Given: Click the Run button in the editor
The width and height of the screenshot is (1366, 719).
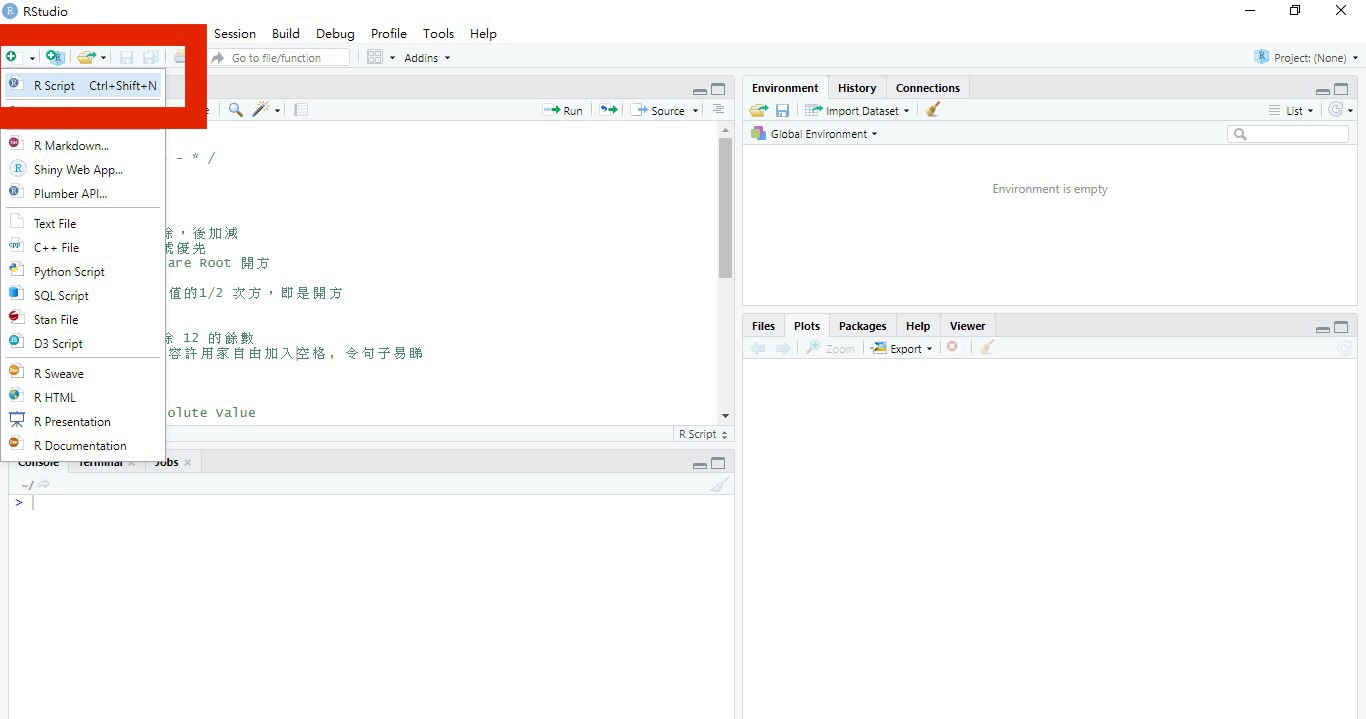Looking at the screenshot, I should tap(563, 111).
